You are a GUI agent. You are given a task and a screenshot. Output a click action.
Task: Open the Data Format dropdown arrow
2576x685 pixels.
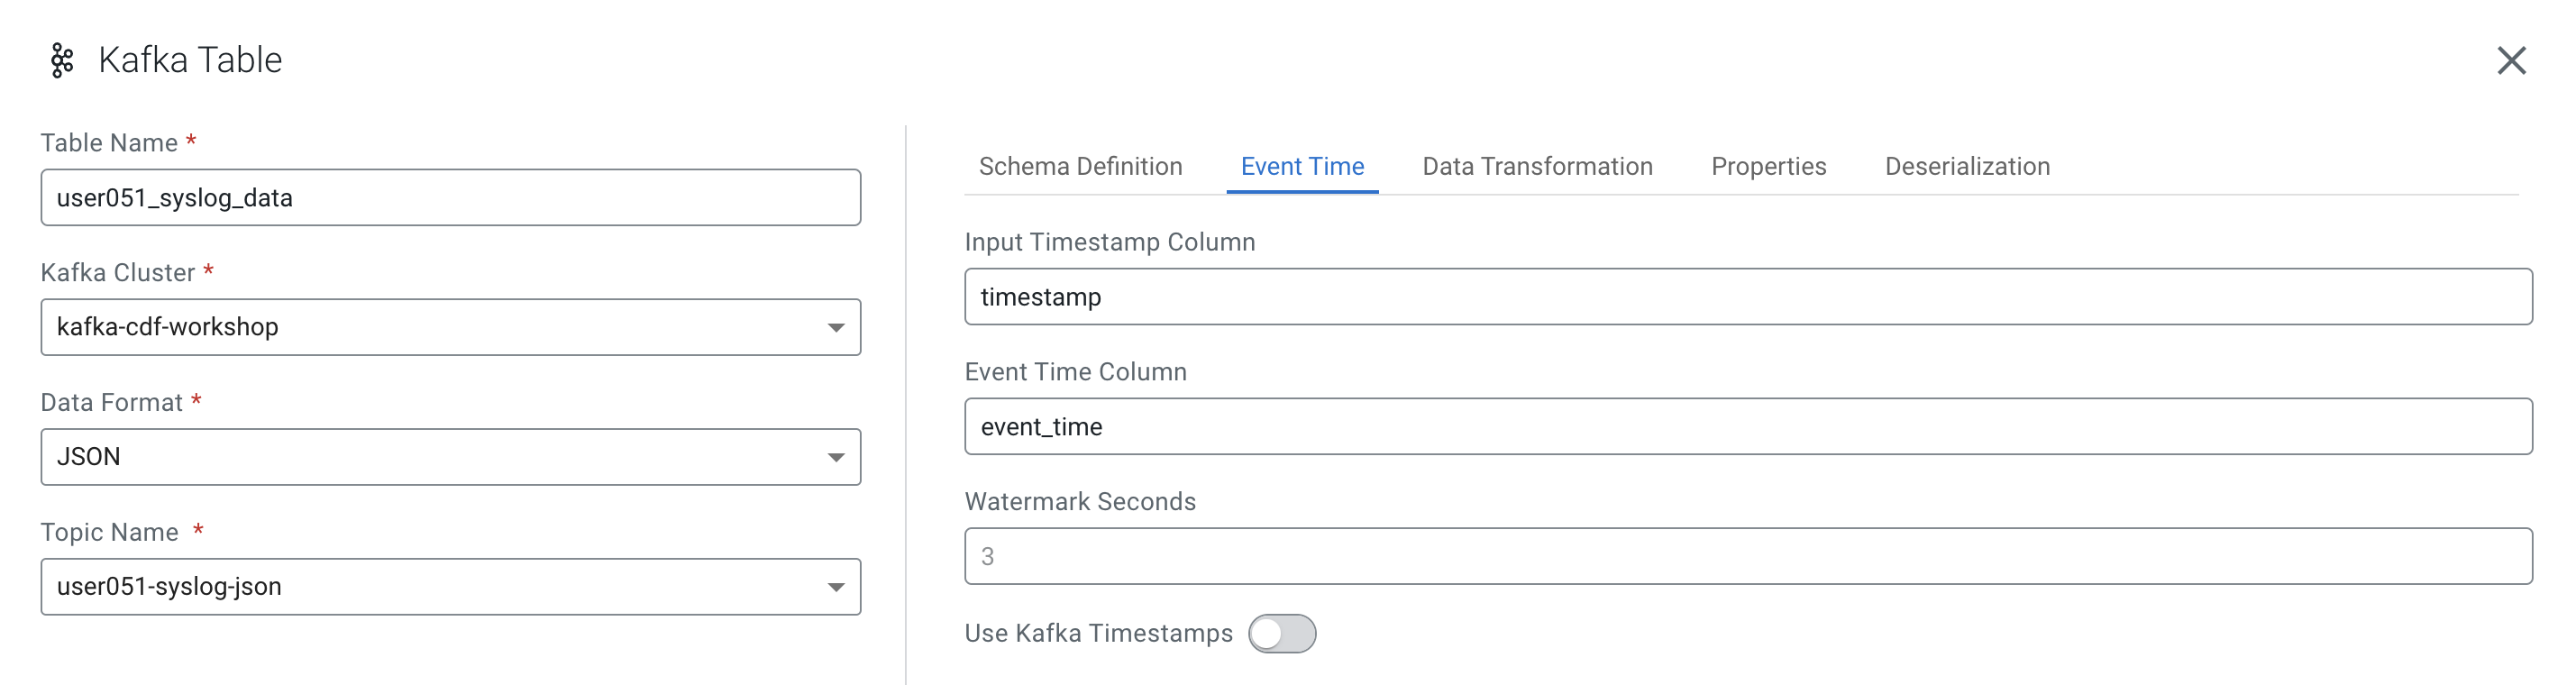(836, 457)
